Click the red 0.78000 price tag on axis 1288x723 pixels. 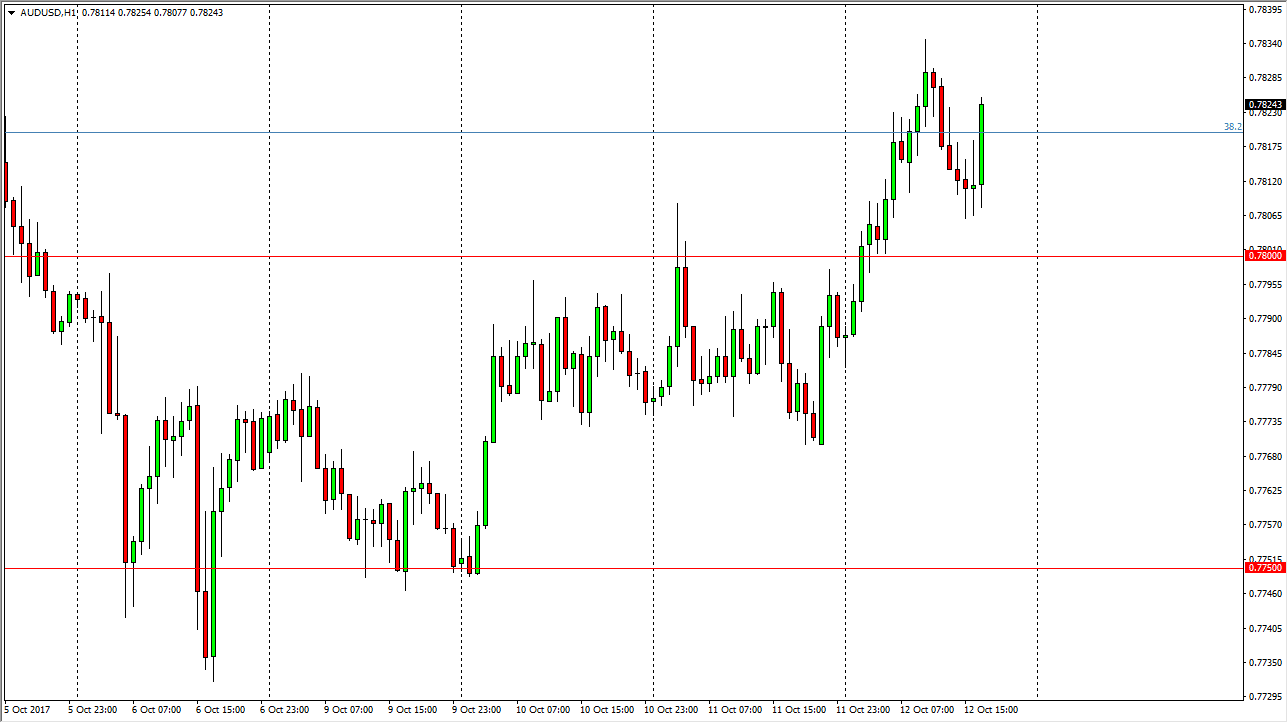[x=1265, y=256]
